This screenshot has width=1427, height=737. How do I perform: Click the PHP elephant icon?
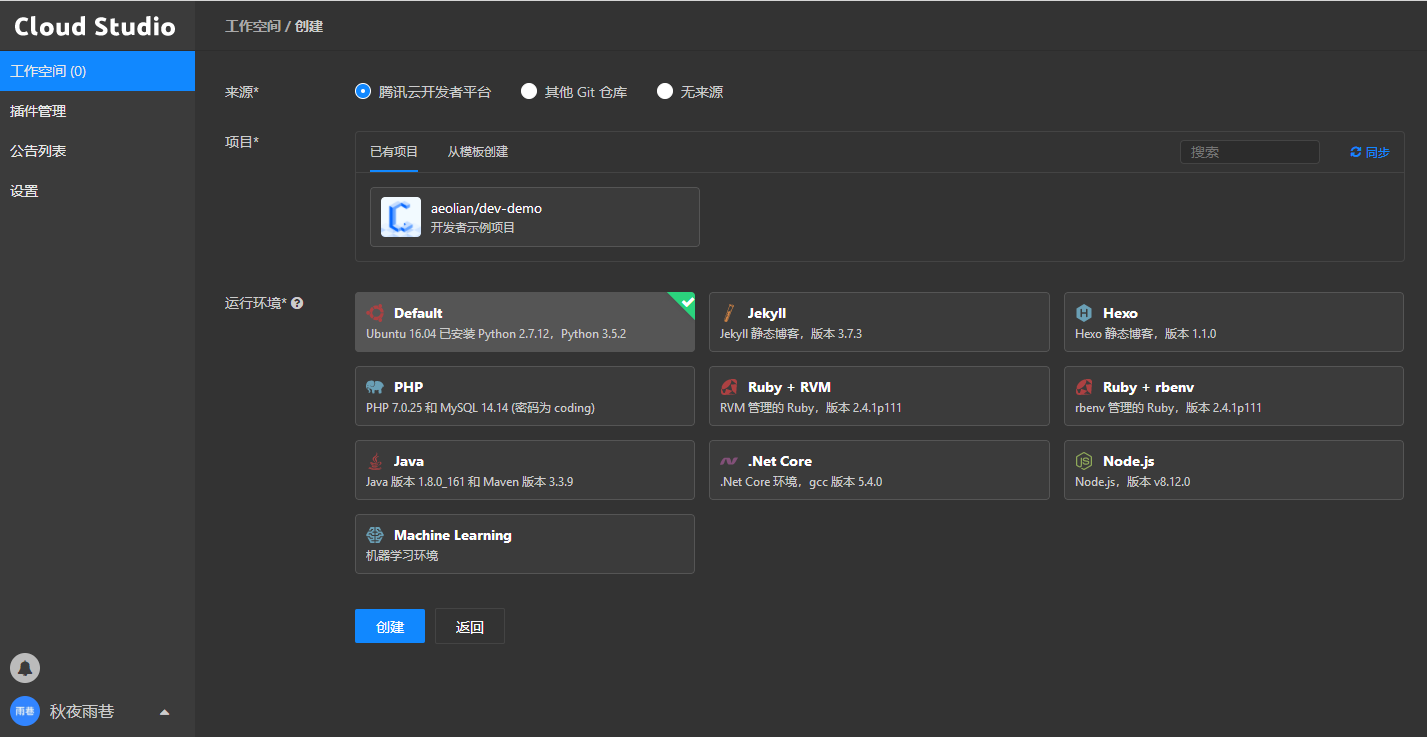375,387
